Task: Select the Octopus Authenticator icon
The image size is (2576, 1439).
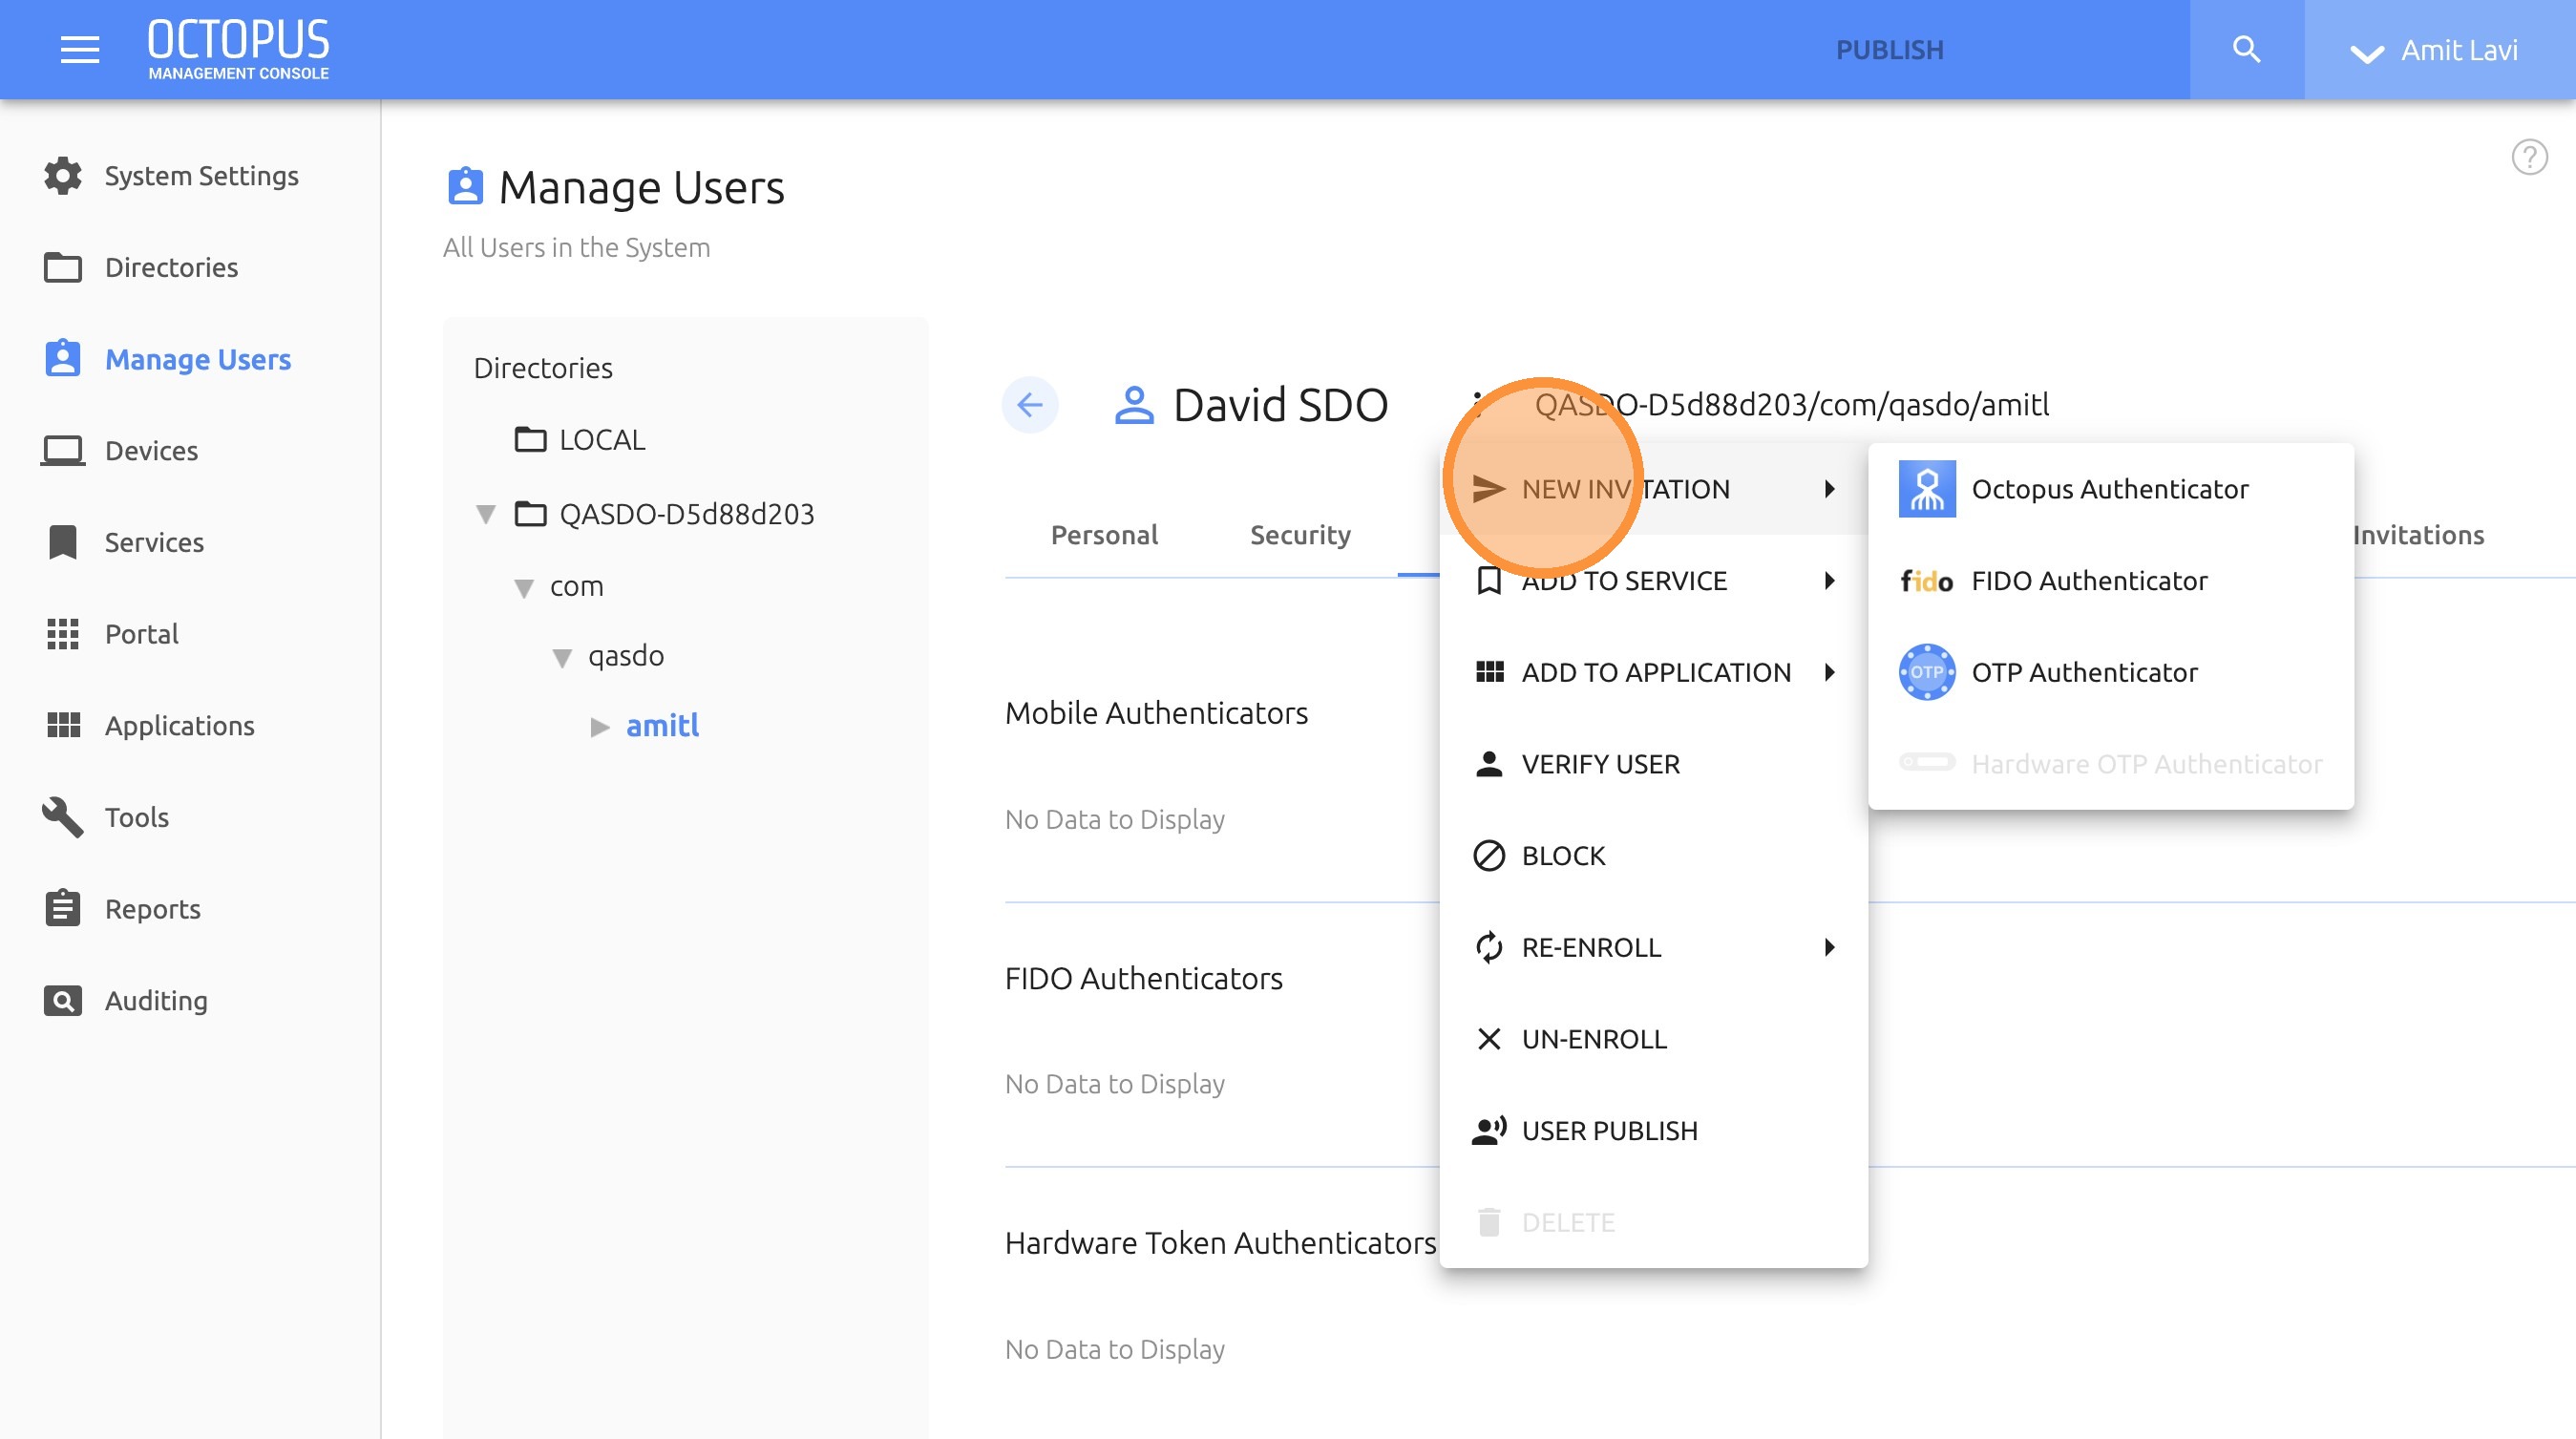Action: point(1926,489)
